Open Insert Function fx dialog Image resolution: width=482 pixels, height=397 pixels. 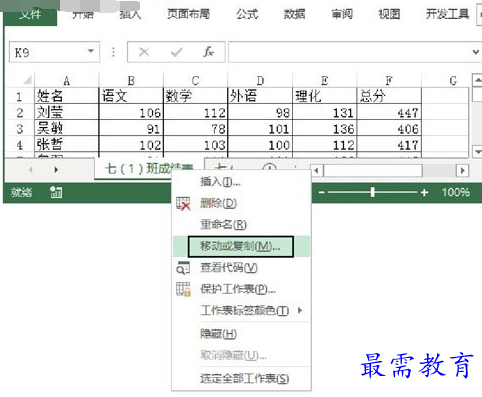click(208, 52)
